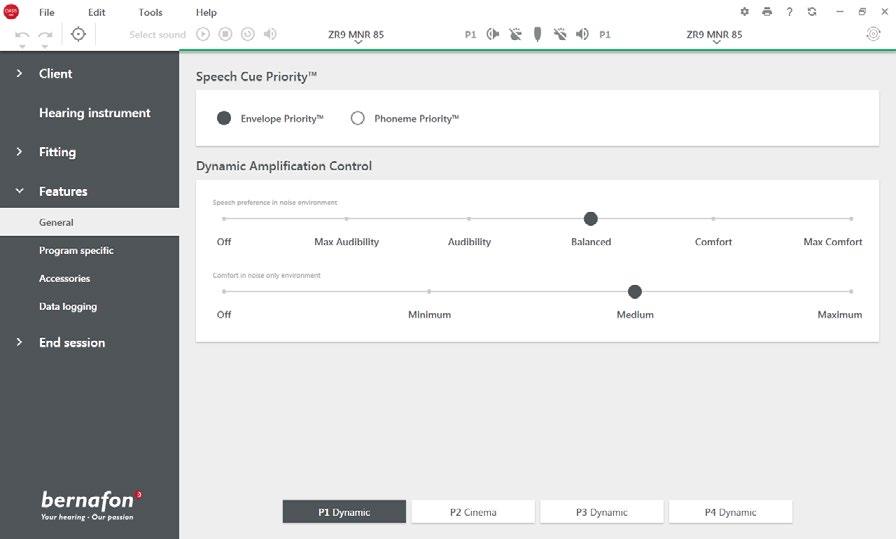Click the right P1 program label in toolbar
Screen dimensions: 896x539
(x=605, y=35)
